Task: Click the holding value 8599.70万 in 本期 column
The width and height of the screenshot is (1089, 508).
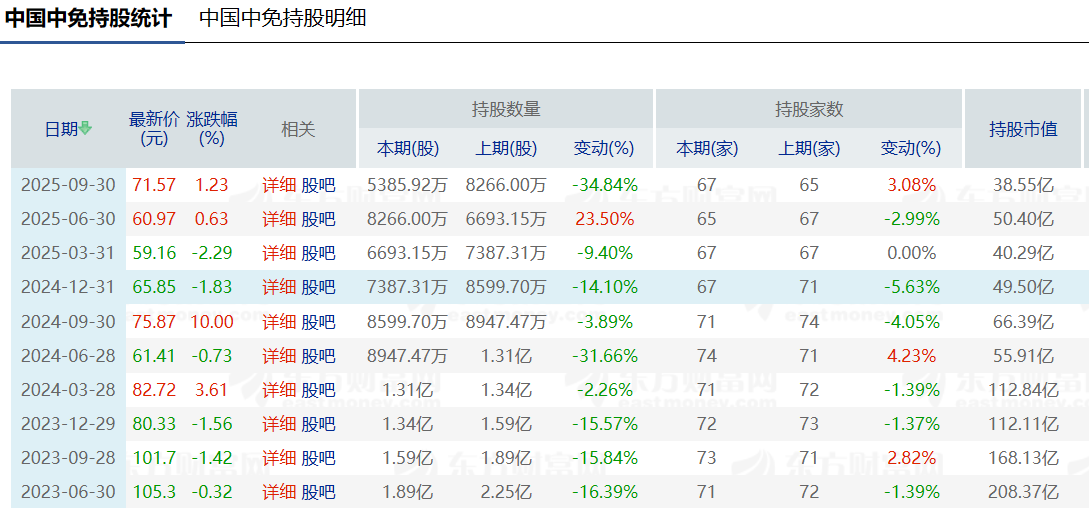Action: coord(407,322)
